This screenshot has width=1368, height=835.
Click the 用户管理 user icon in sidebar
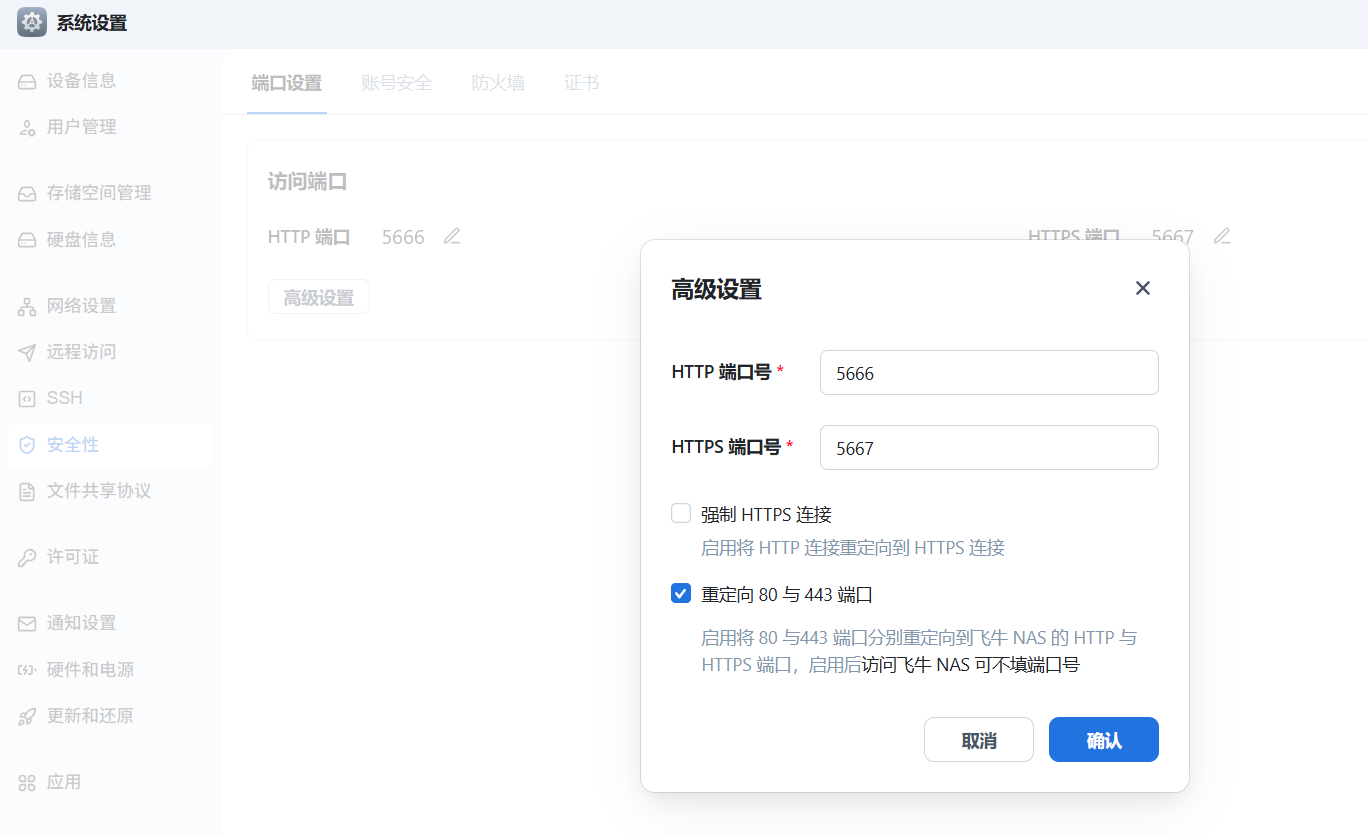(x=28, y=127)
